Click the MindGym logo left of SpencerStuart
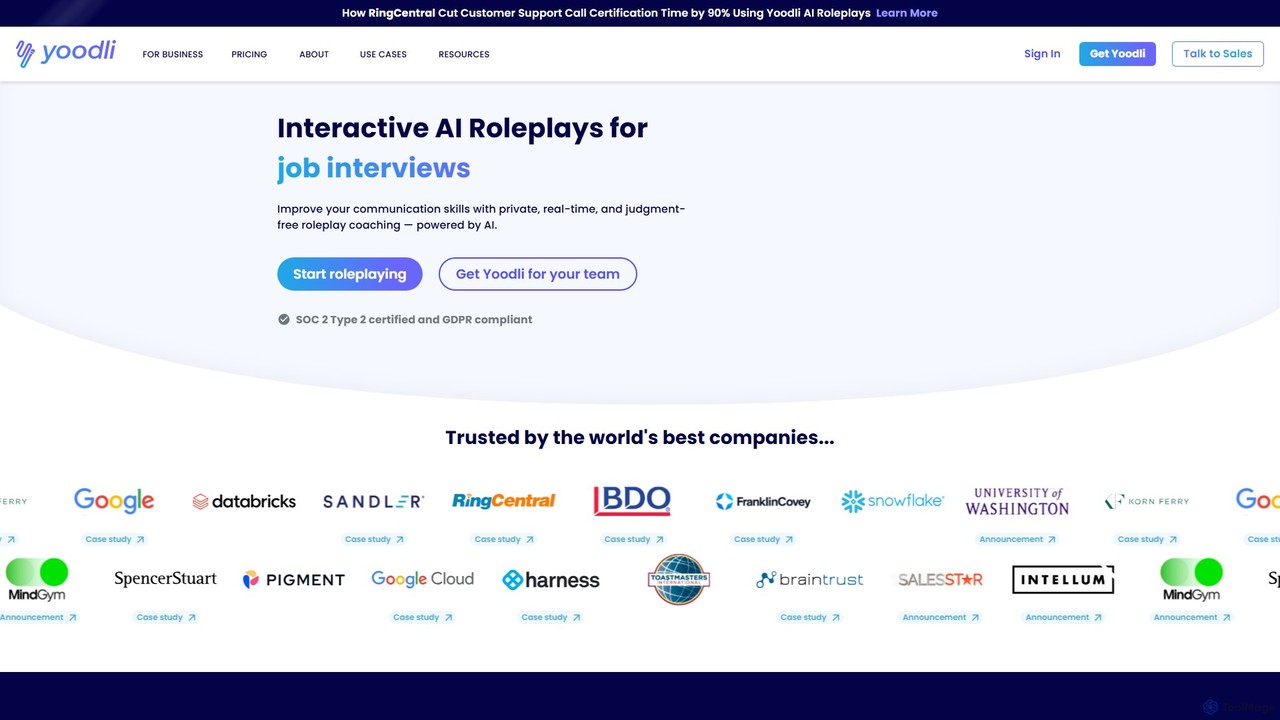 37,579
